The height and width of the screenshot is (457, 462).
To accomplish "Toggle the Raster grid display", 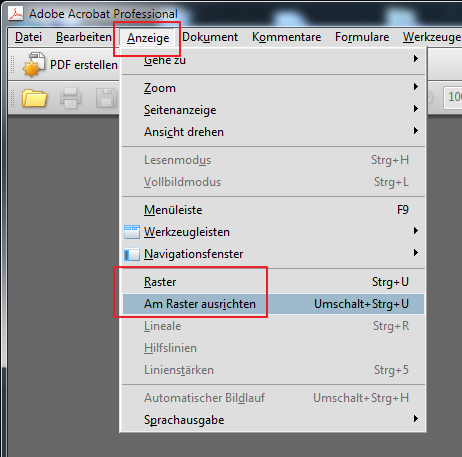I will 273,282.
